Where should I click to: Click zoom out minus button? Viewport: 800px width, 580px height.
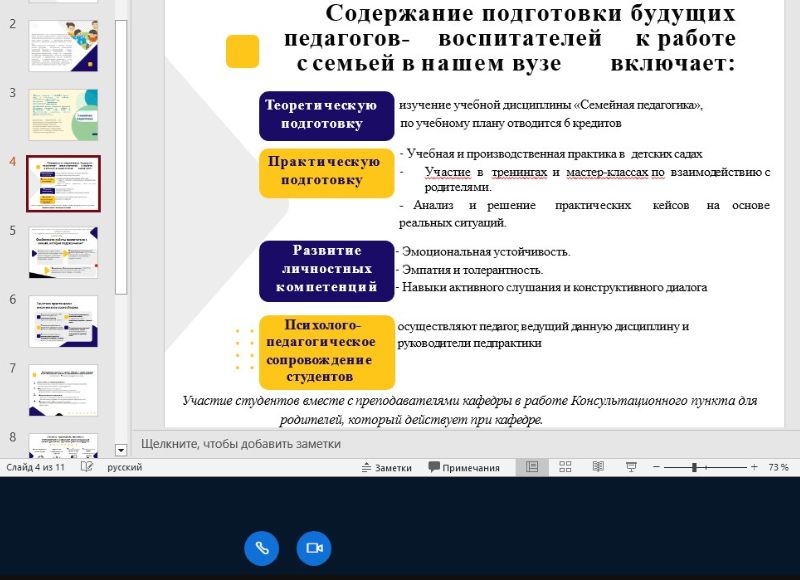pos(656,467)
